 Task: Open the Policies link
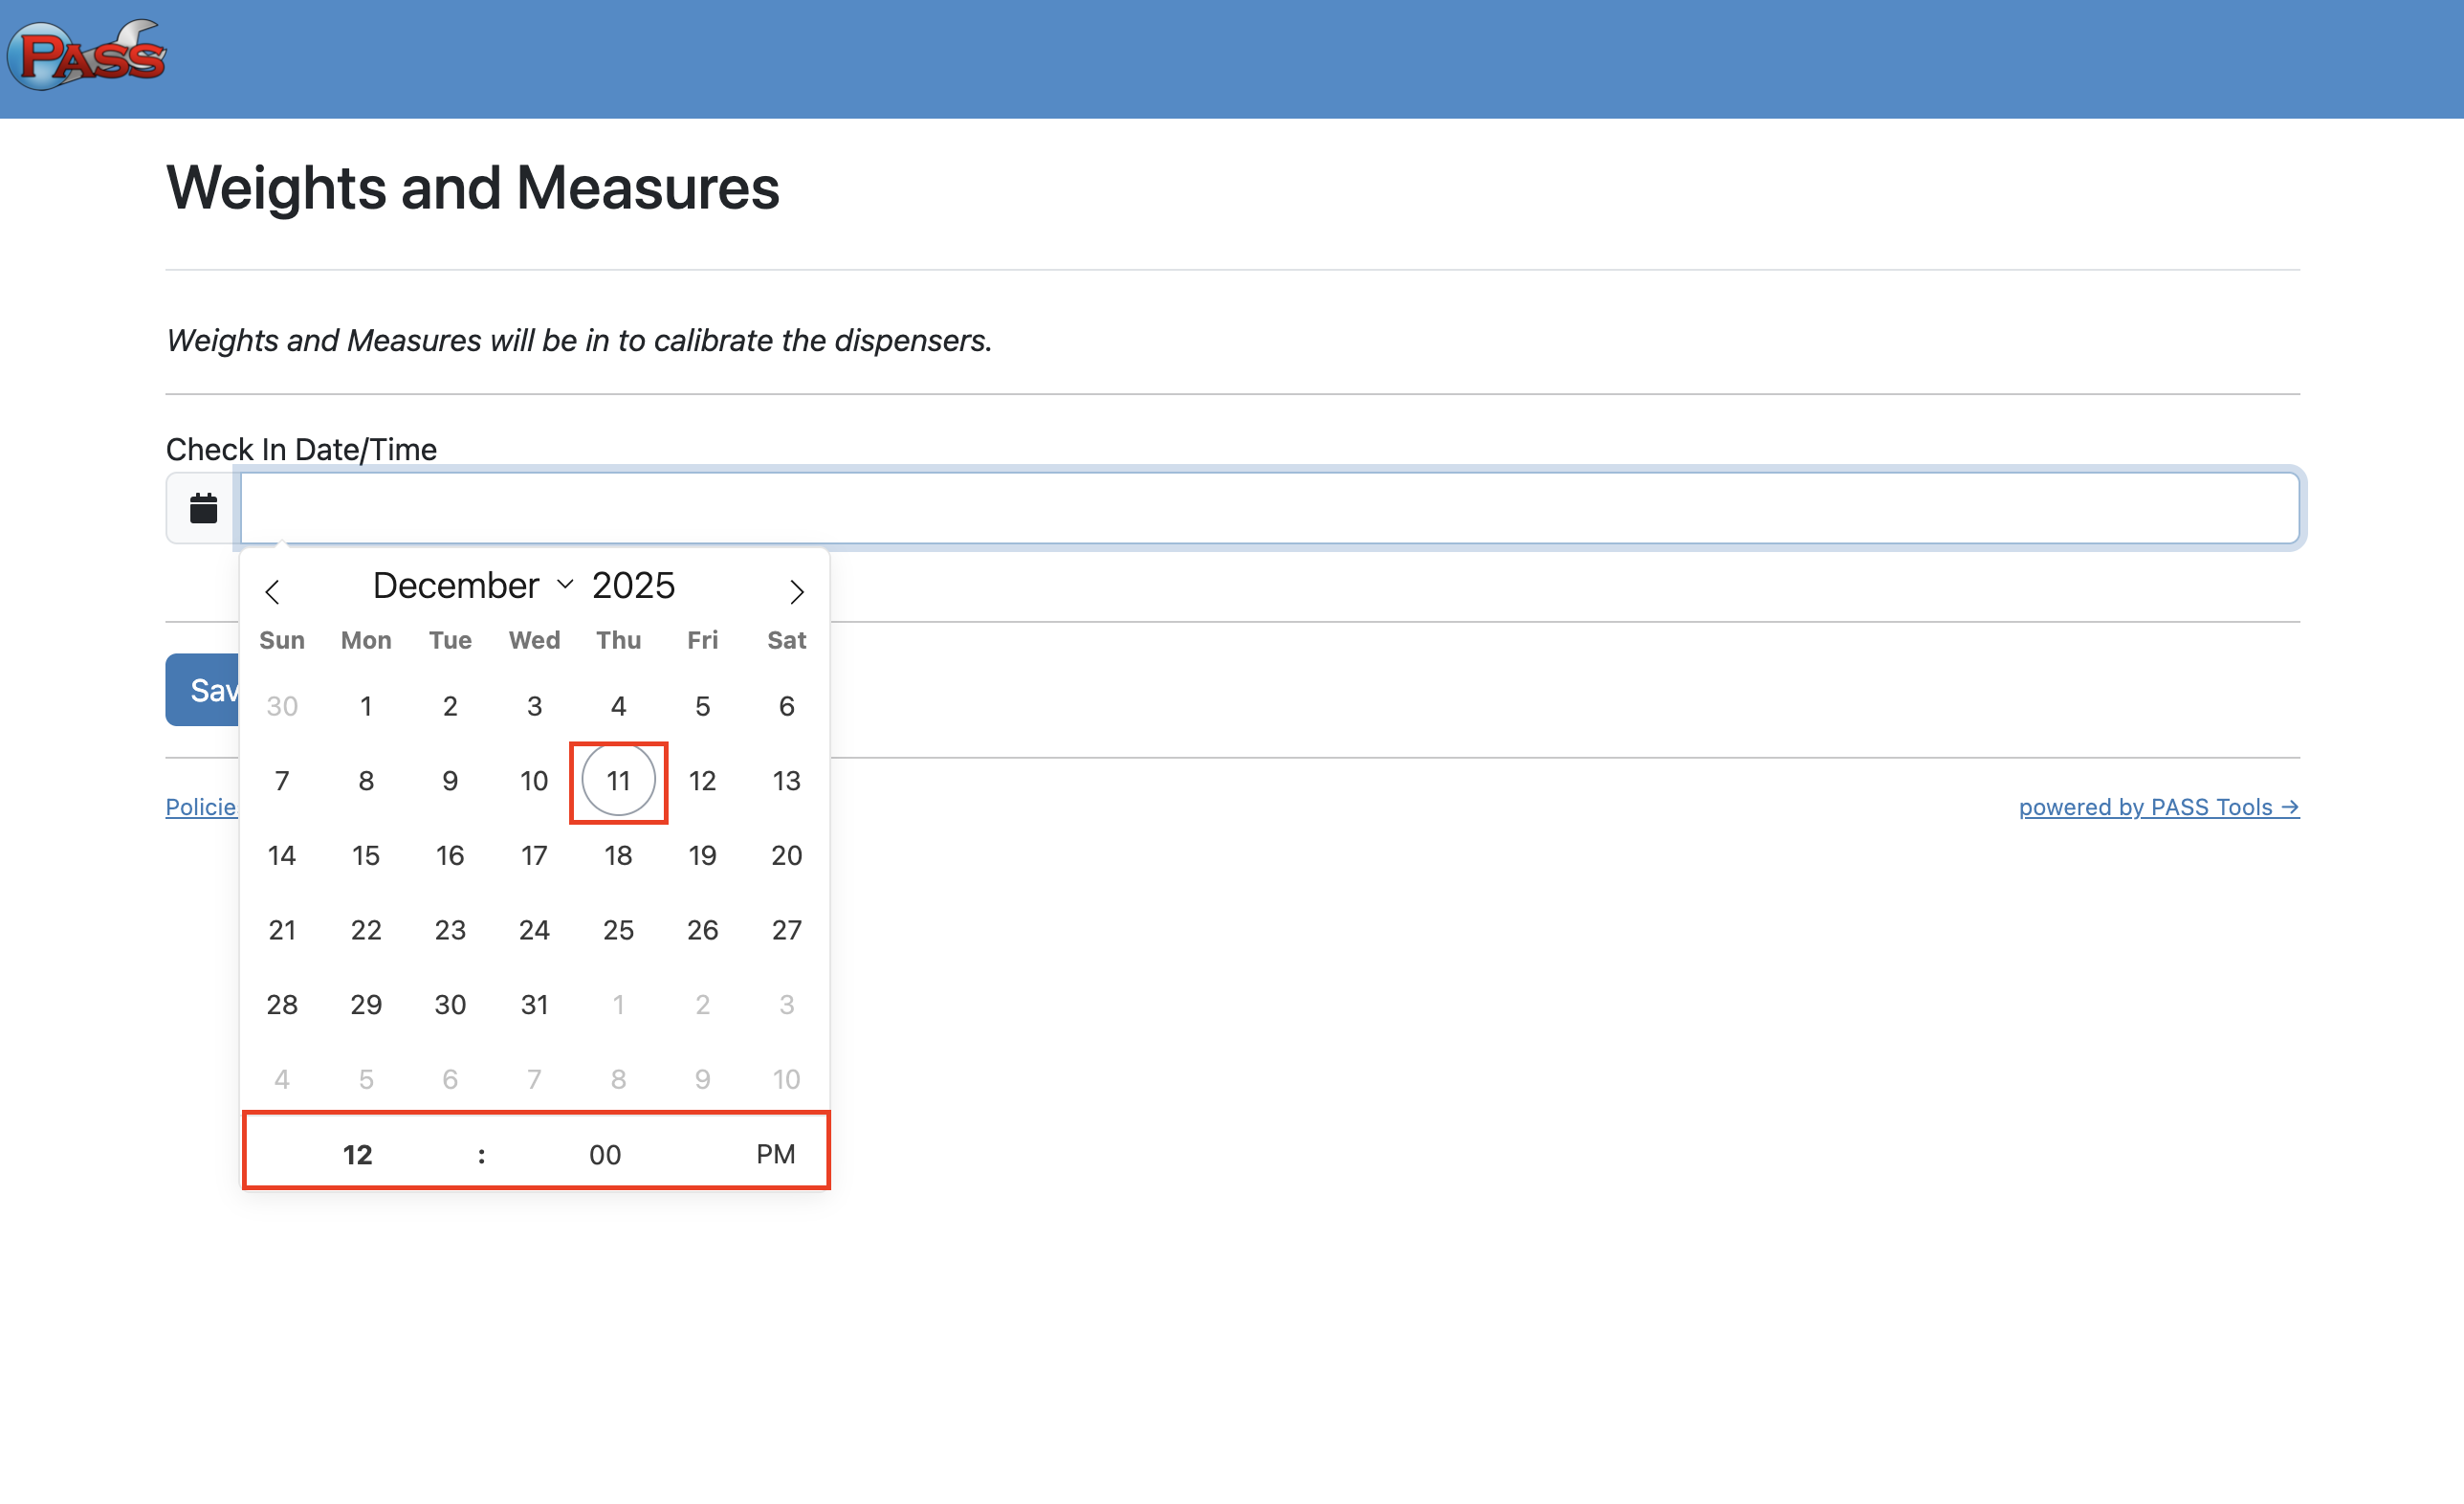click(201, 806)
